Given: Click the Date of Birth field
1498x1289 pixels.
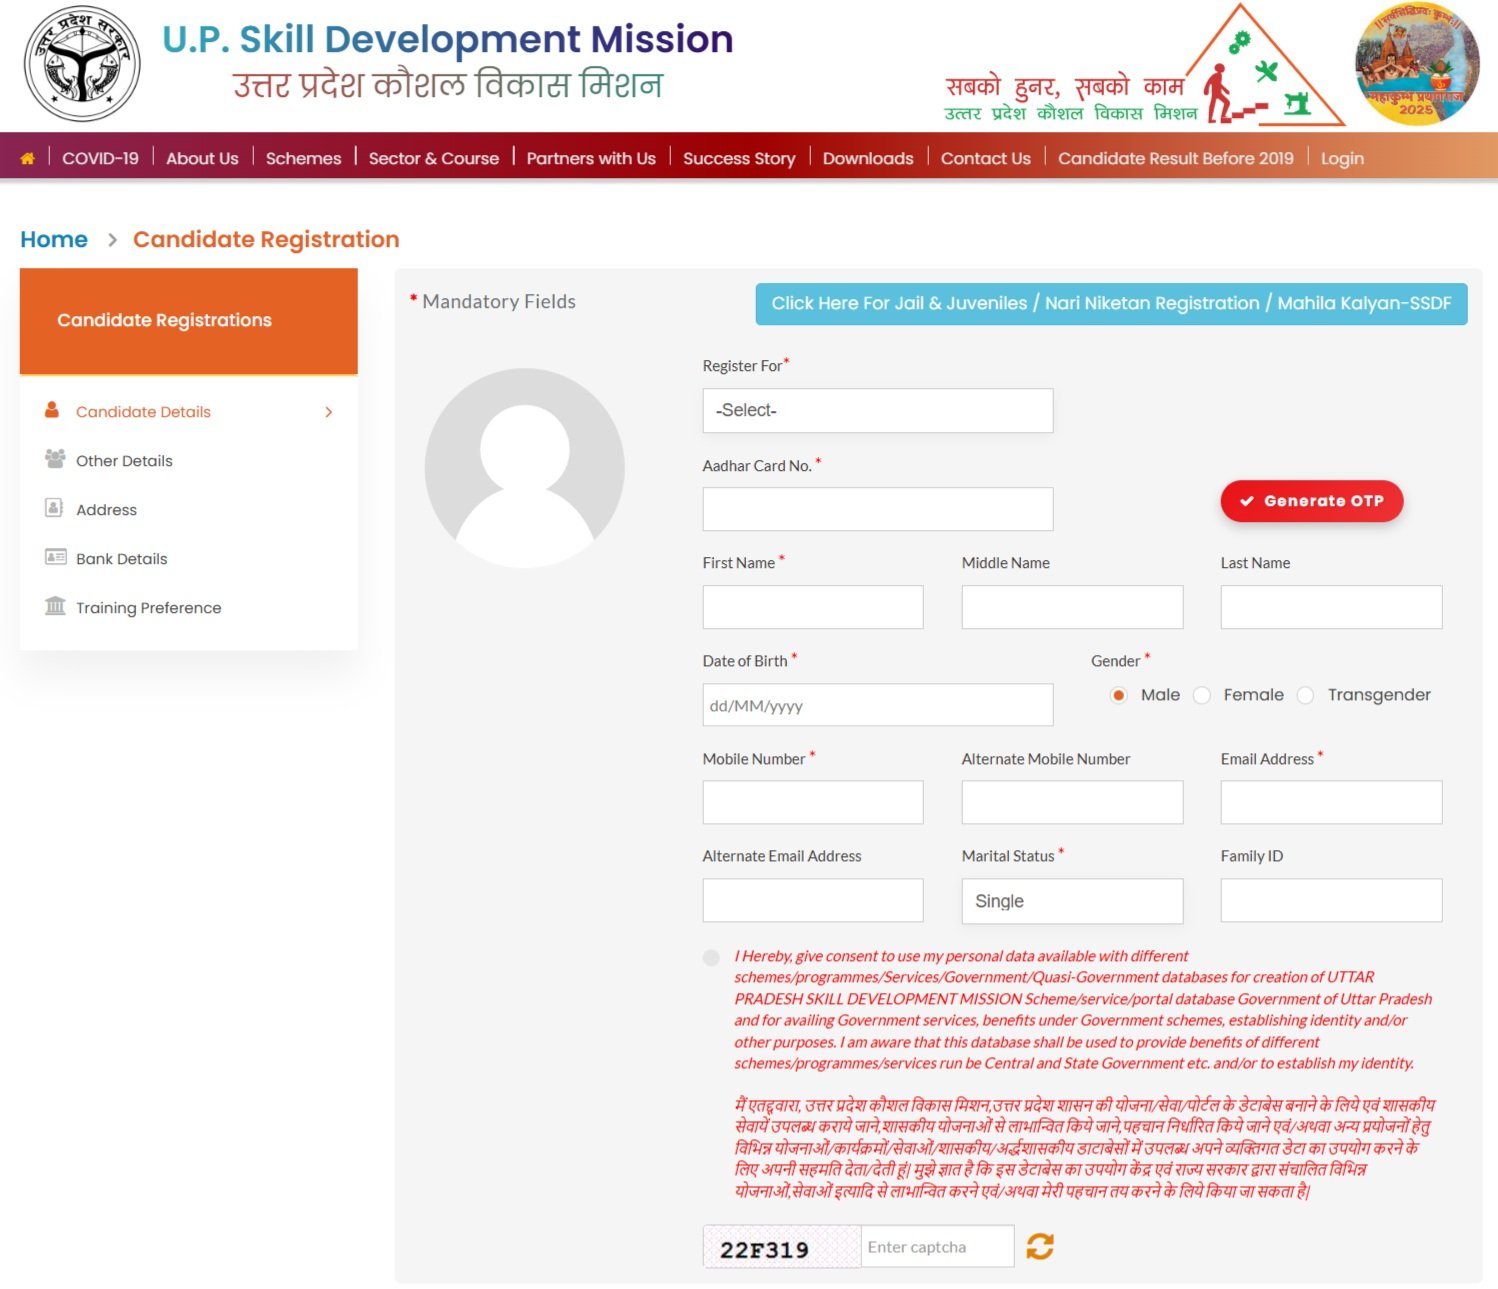Looking at the screenshot, I should click(x=878, y=705).
